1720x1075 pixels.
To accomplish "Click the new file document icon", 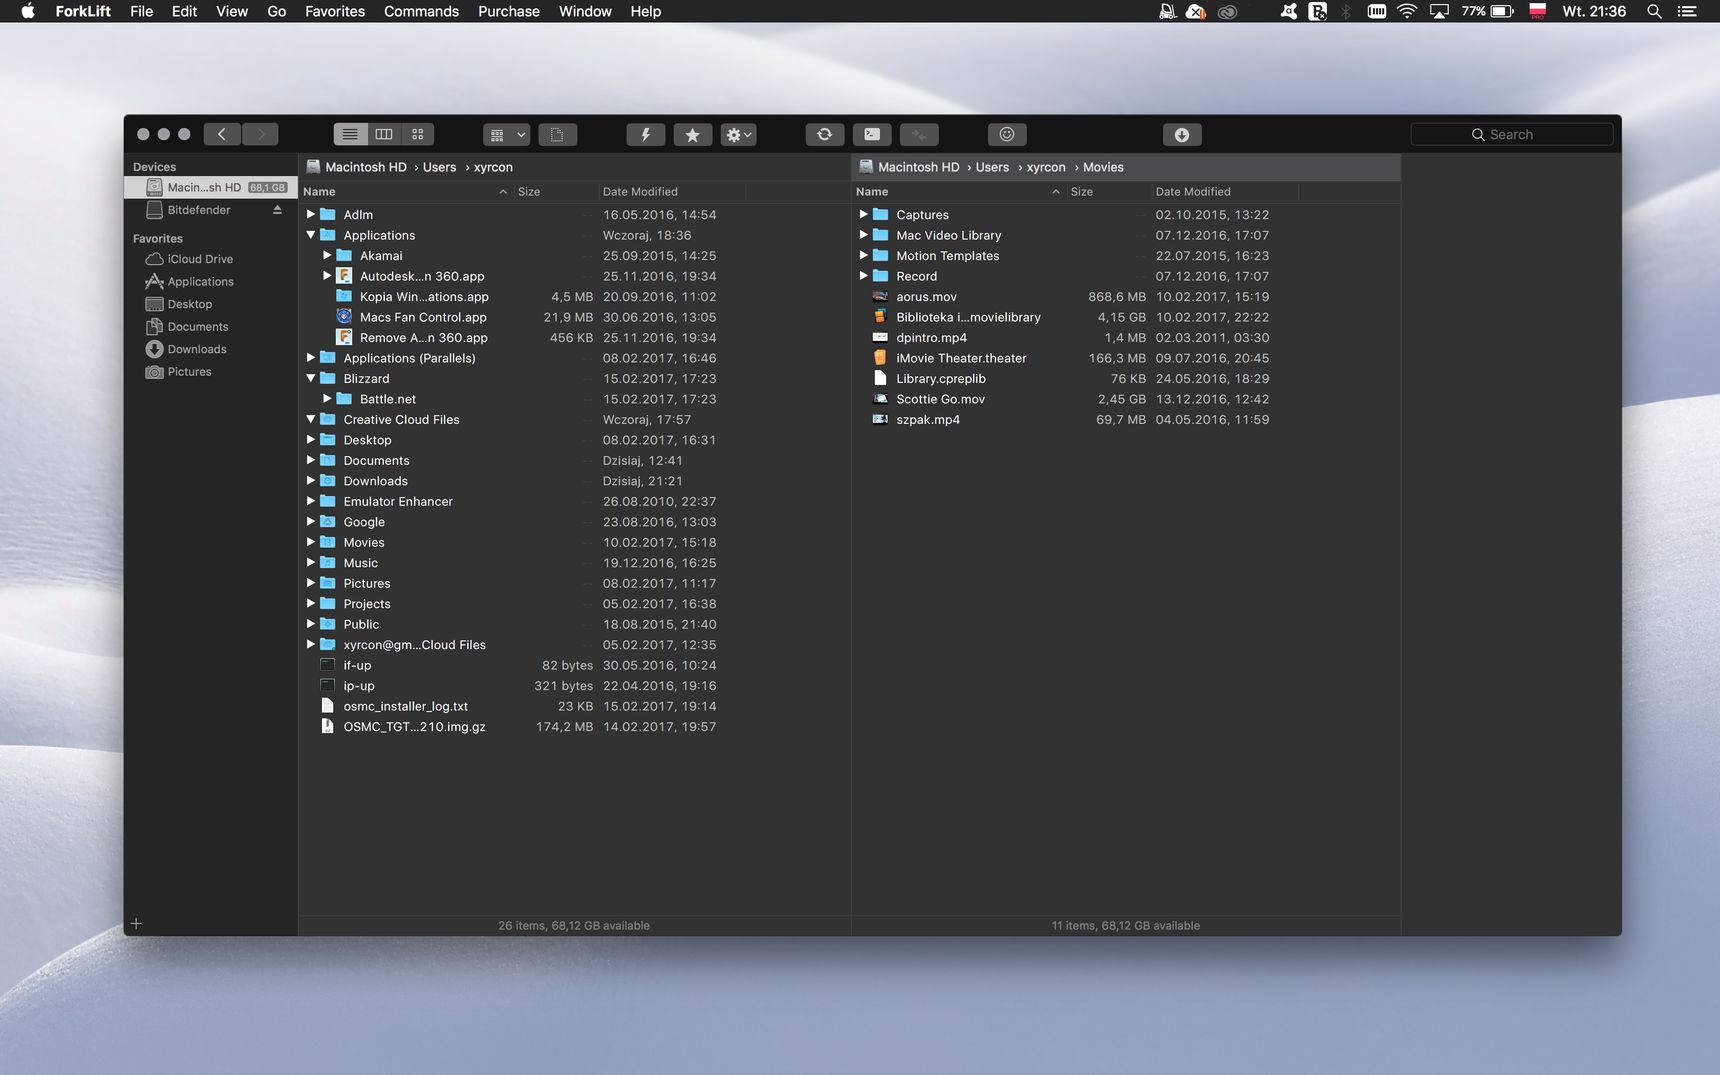I will pyautogui.click(x=558, y=134).
